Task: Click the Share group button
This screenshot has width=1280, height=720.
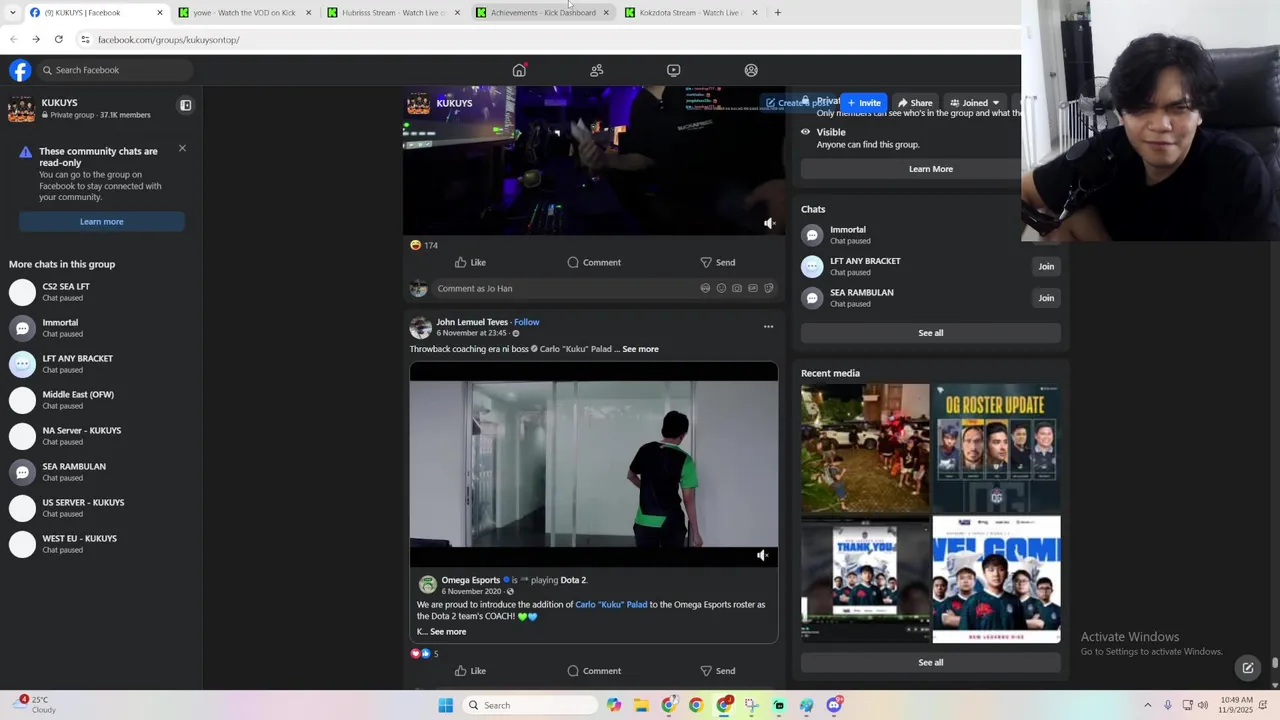Action: tap(915, 103)
